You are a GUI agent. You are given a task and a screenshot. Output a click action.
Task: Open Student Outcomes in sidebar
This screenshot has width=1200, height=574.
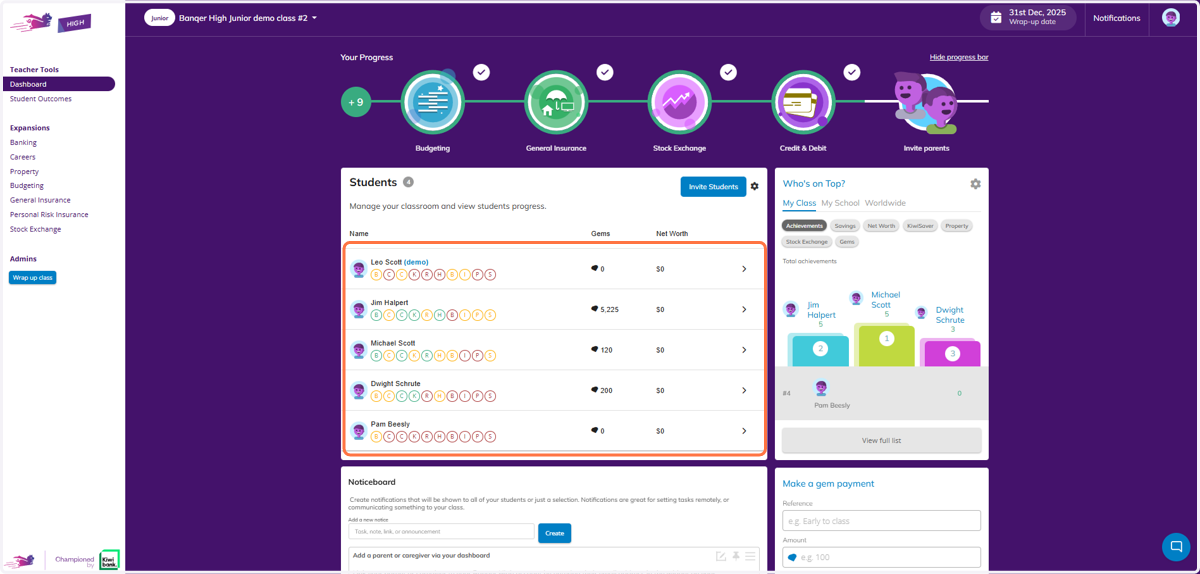click(x=41, y=99)
